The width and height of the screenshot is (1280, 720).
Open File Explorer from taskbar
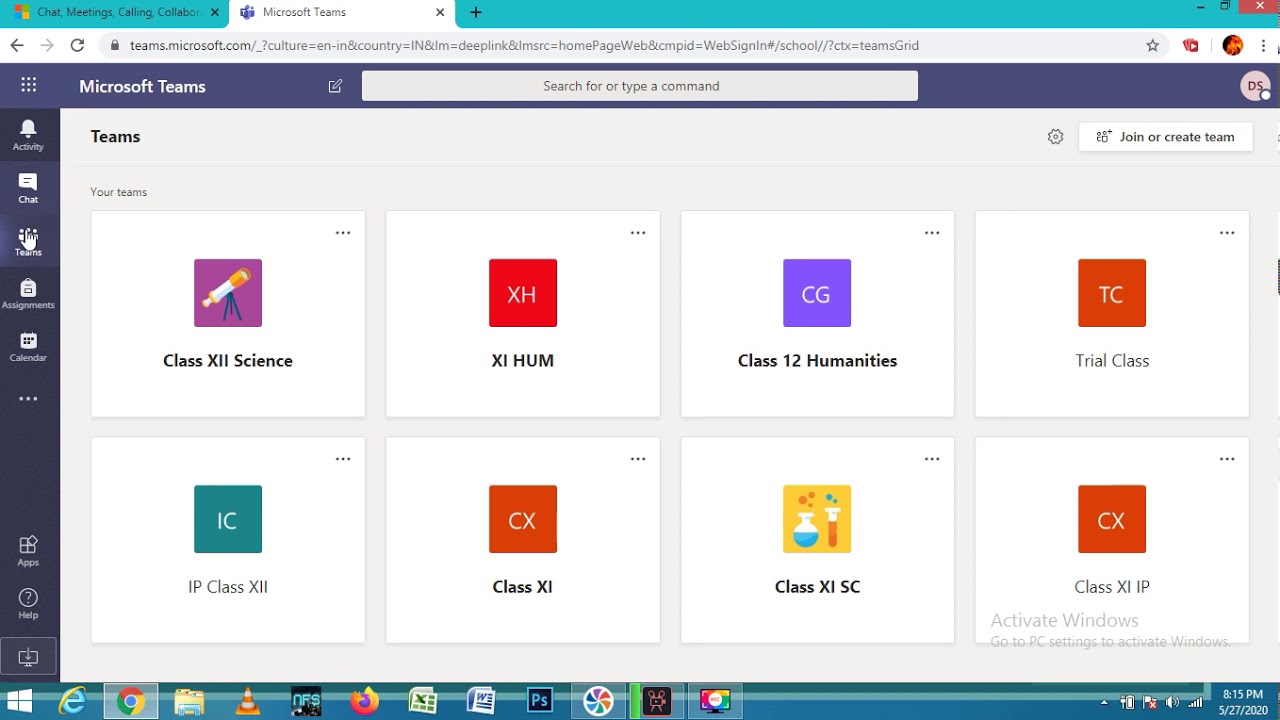(x=189, y=702)
